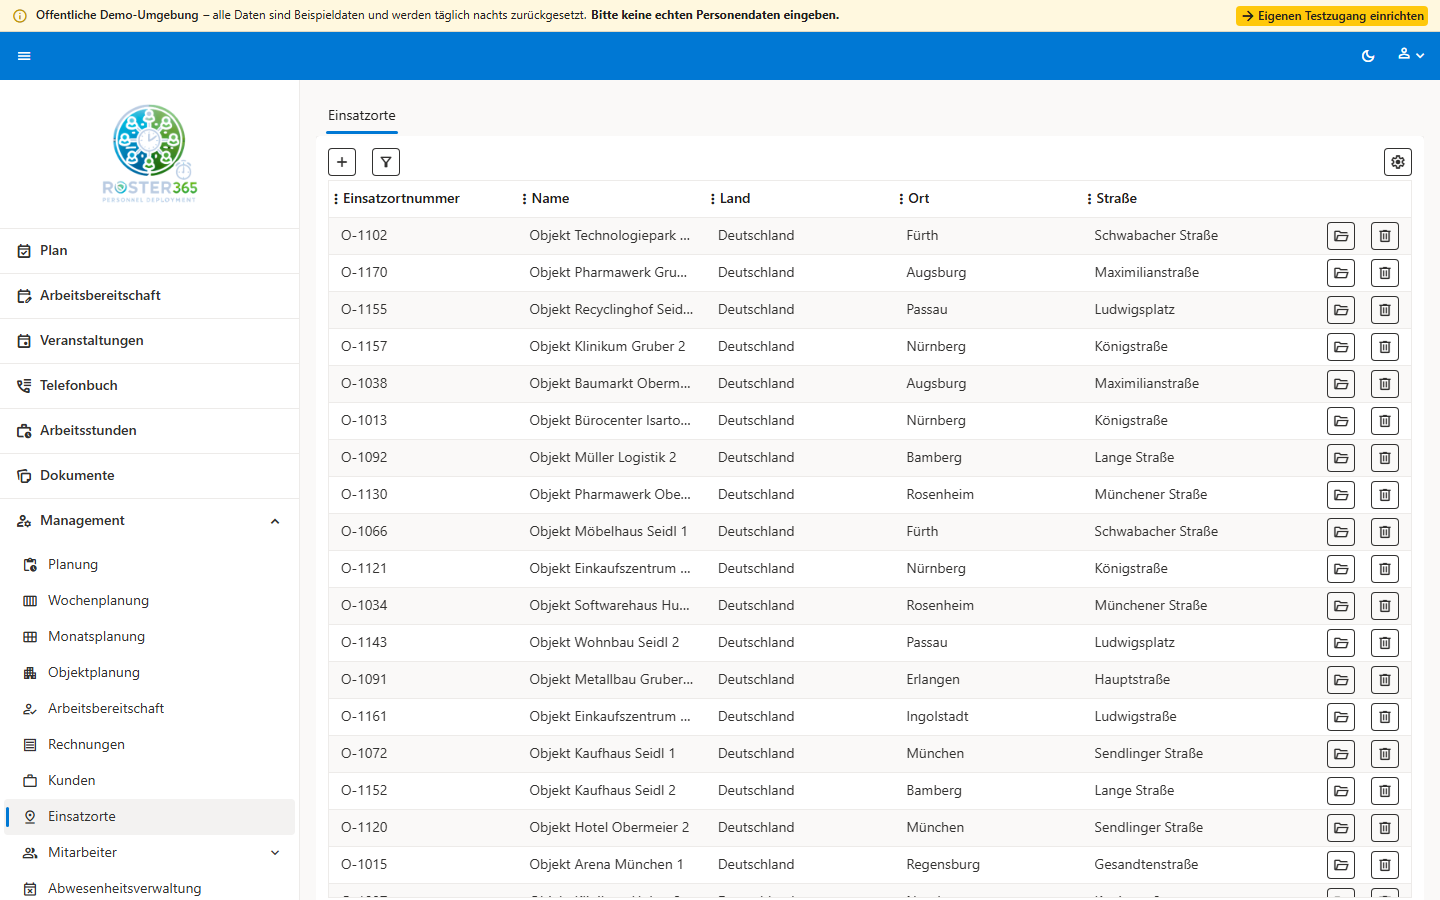Open record O-1170 with folder icon

(x=1341, y=273)
